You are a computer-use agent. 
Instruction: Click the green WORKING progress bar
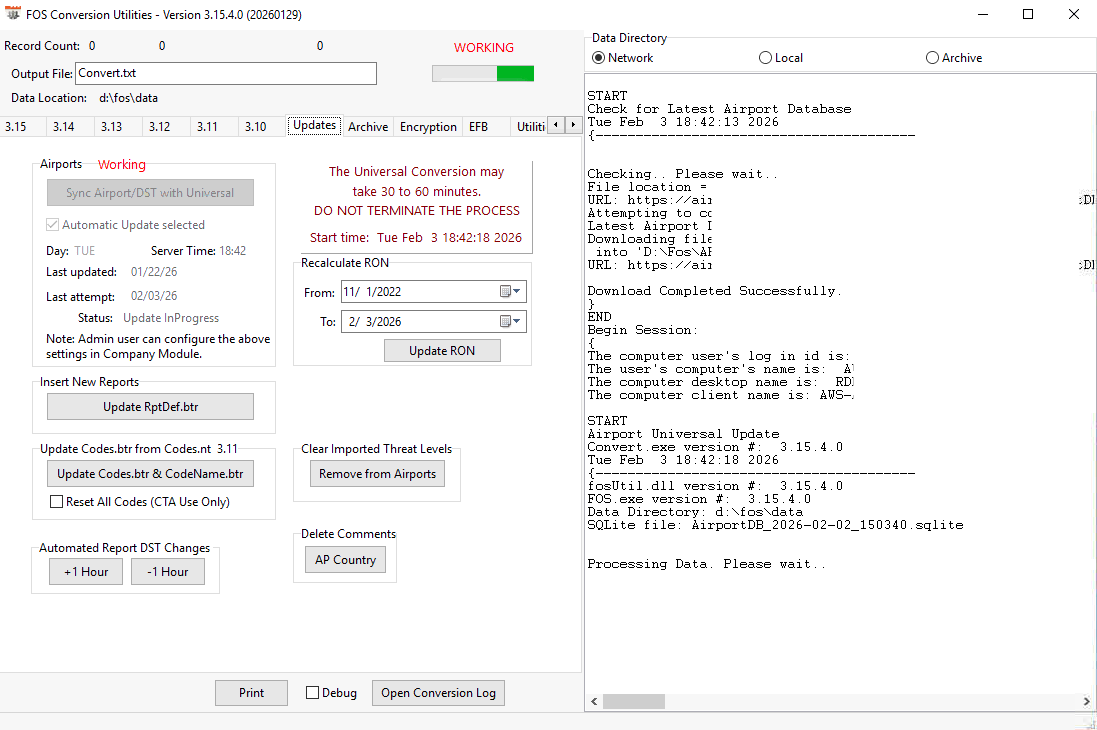click(x=483, y=74)
